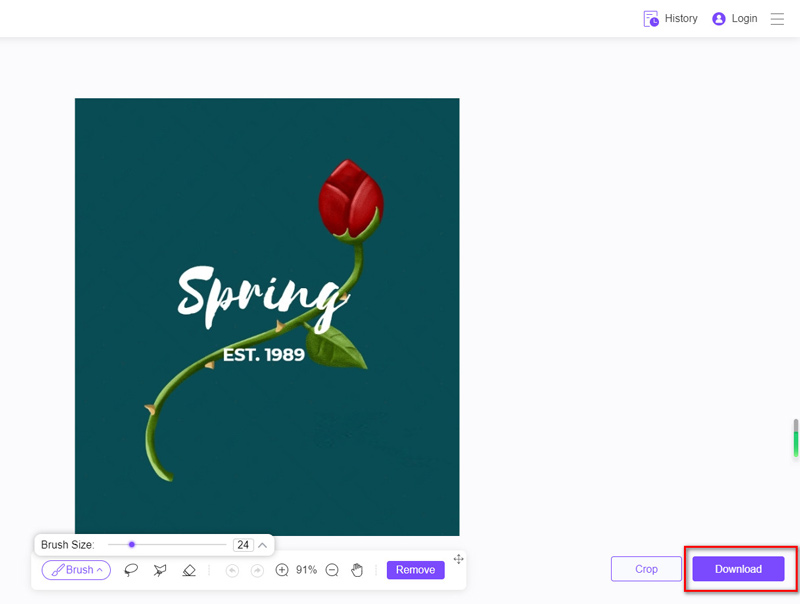Expand the Brush tool dropdown
This screenshot has height=604, width=800.
76,570
